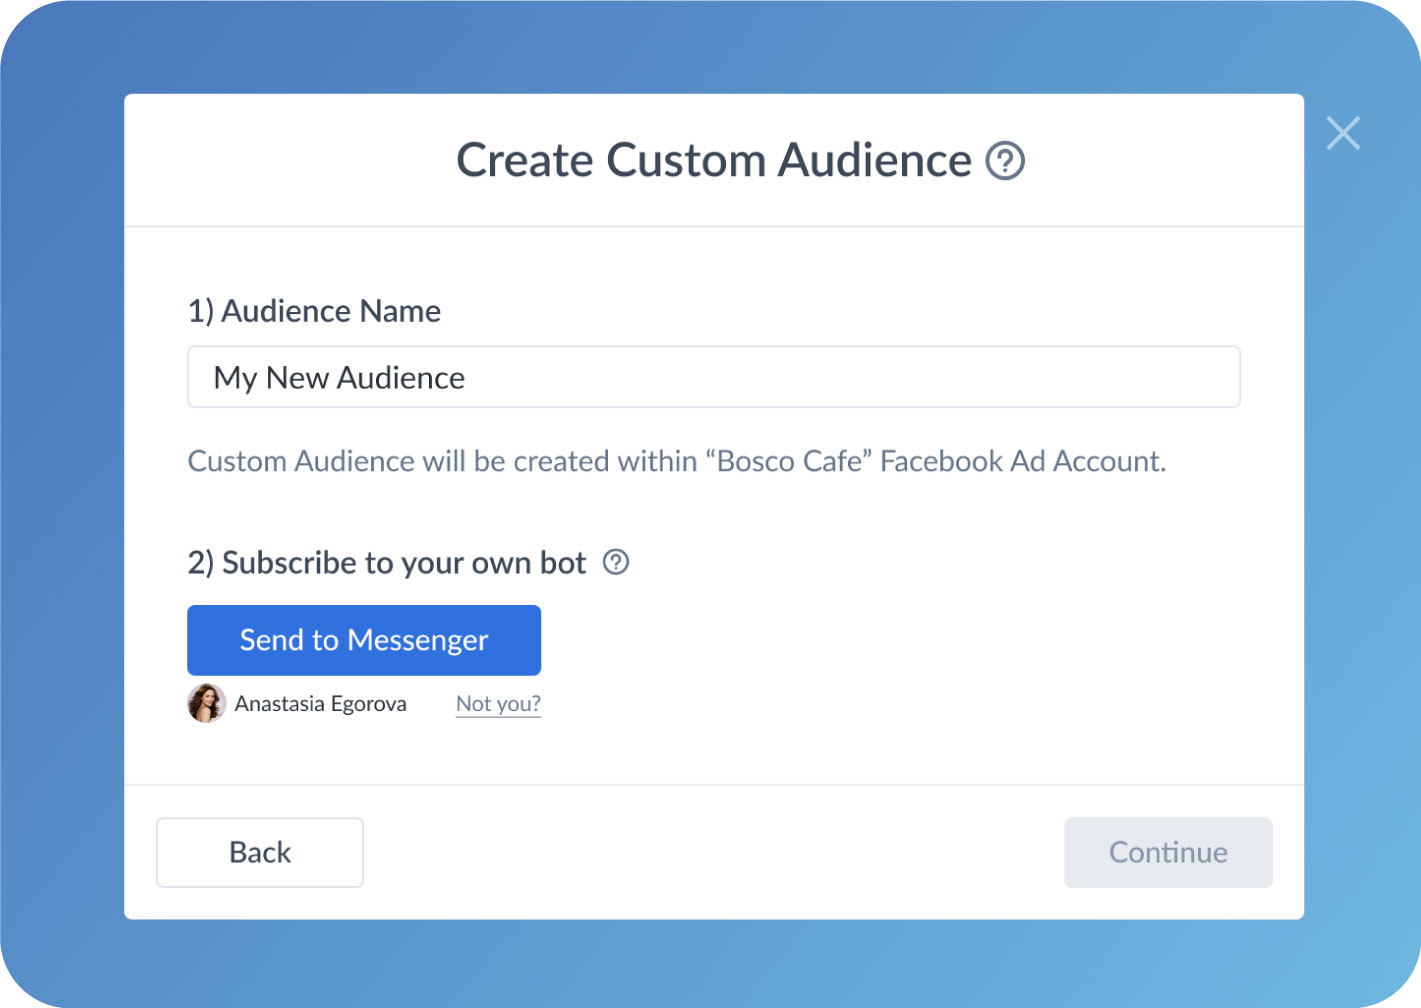Click the Continue button
This screenshot has height=1008, width=1421.
point(1168,852)
